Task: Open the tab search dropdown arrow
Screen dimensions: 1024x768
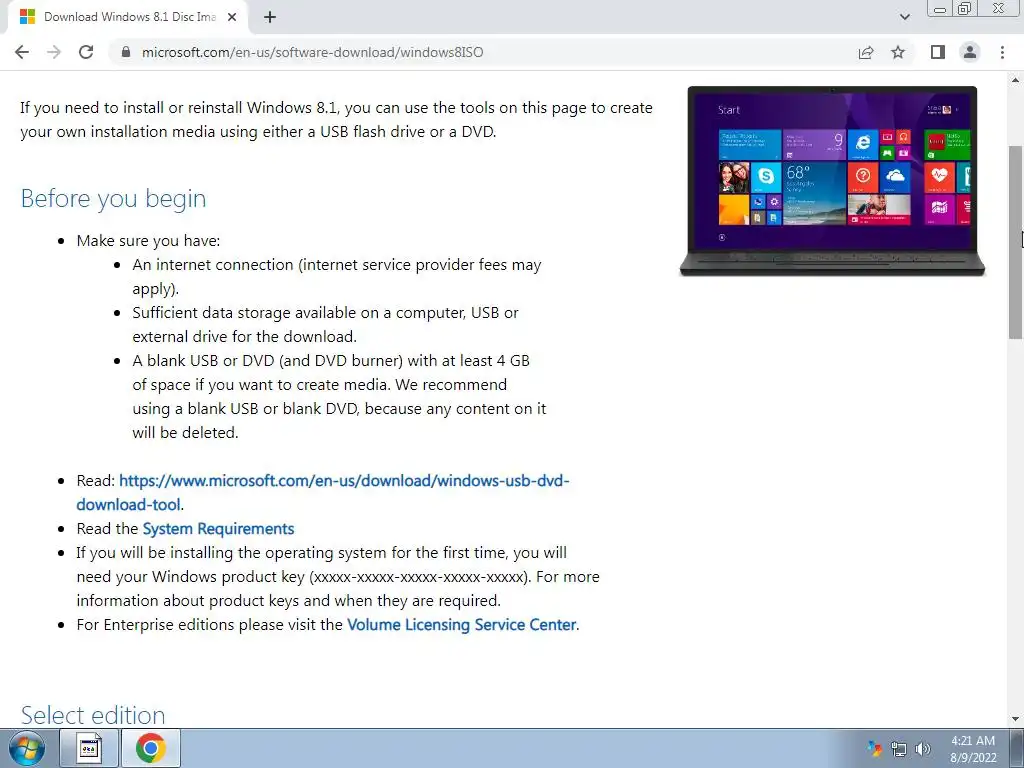Action: [x=904, y=17]
